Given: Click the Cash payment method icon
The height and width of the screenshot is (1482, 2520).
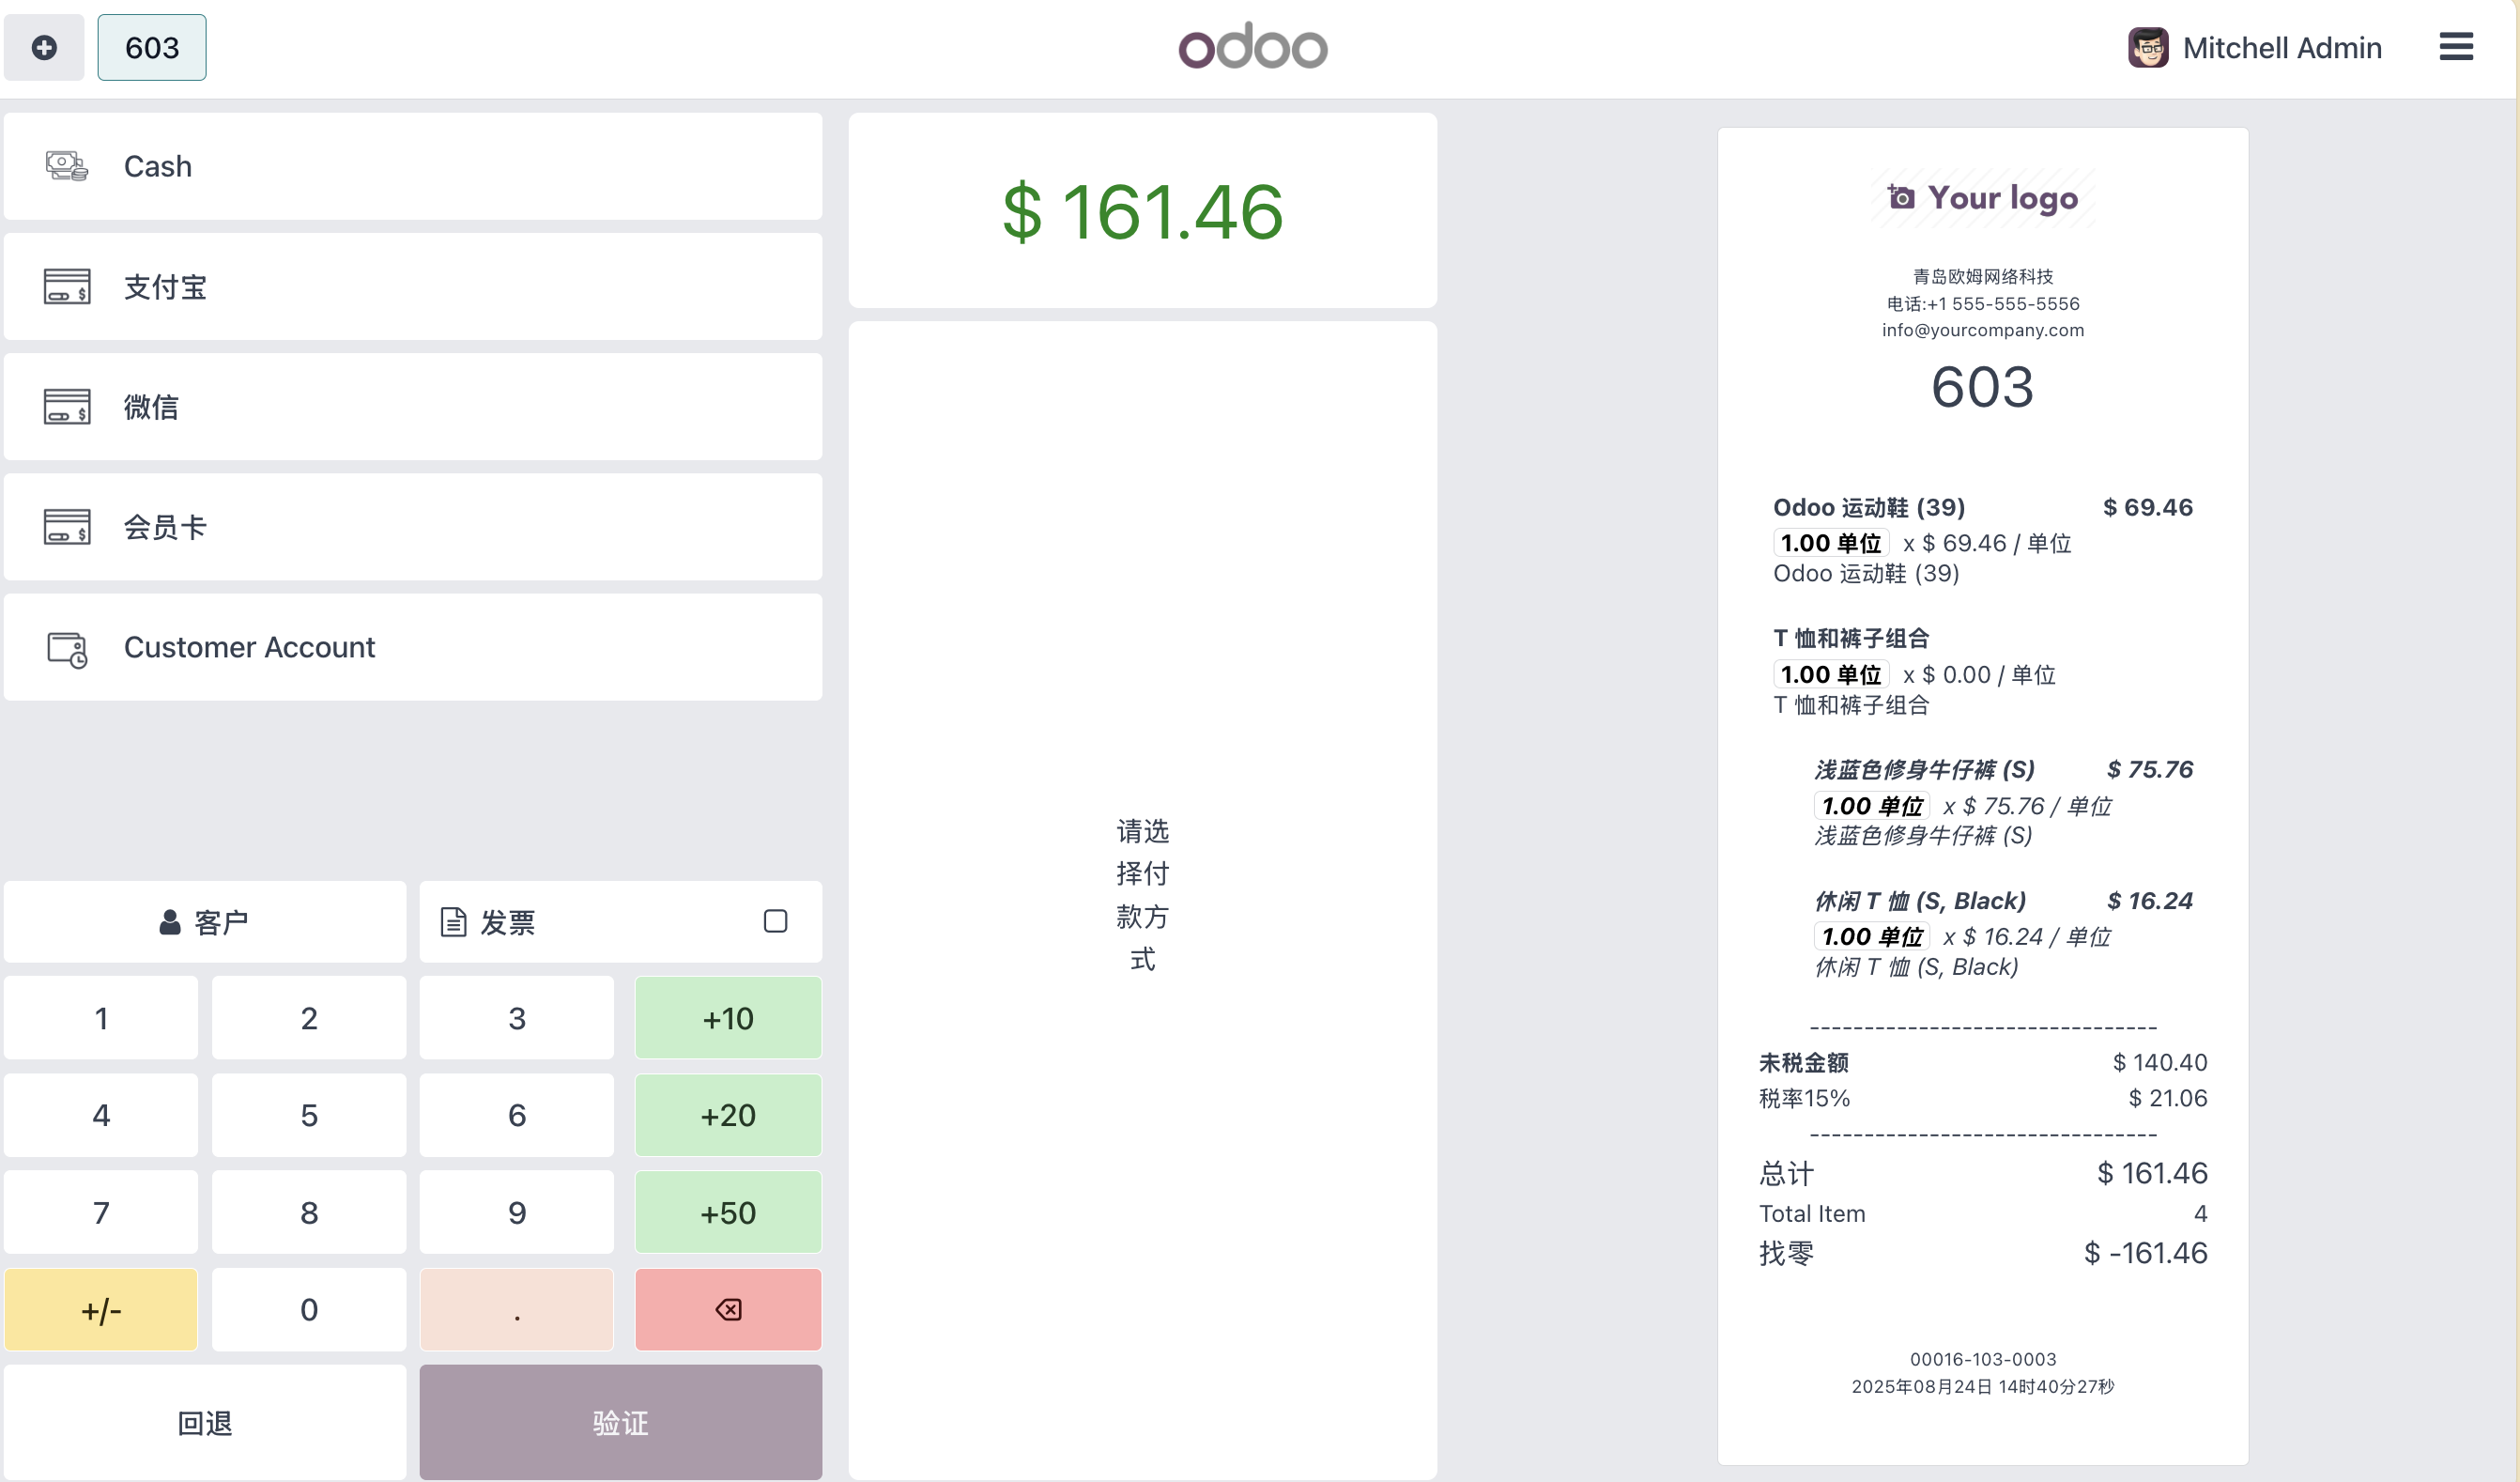Looking at the screenshot, I should pos(67,166).
